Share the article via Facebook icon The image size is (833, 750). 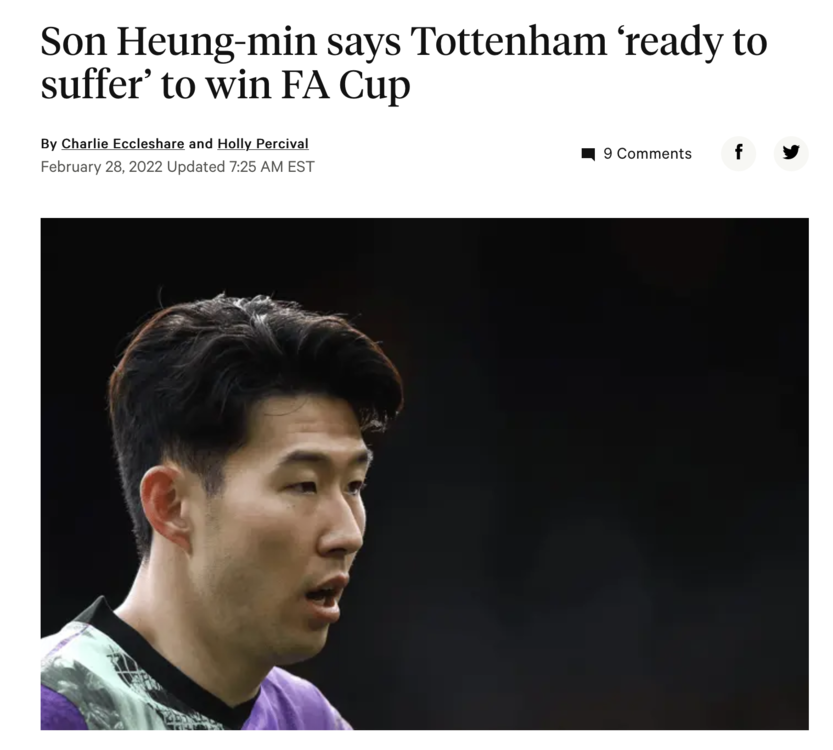[x=738, y=154]
